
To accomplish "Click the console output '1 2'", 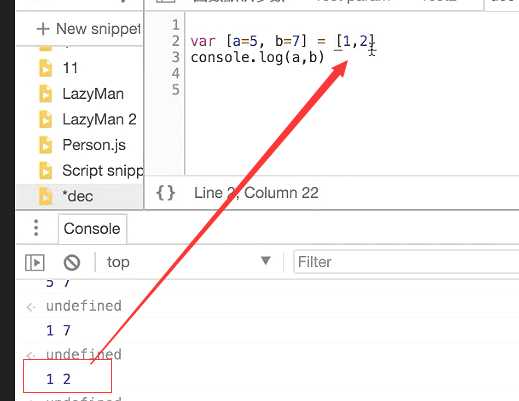I will click(58, 379).
